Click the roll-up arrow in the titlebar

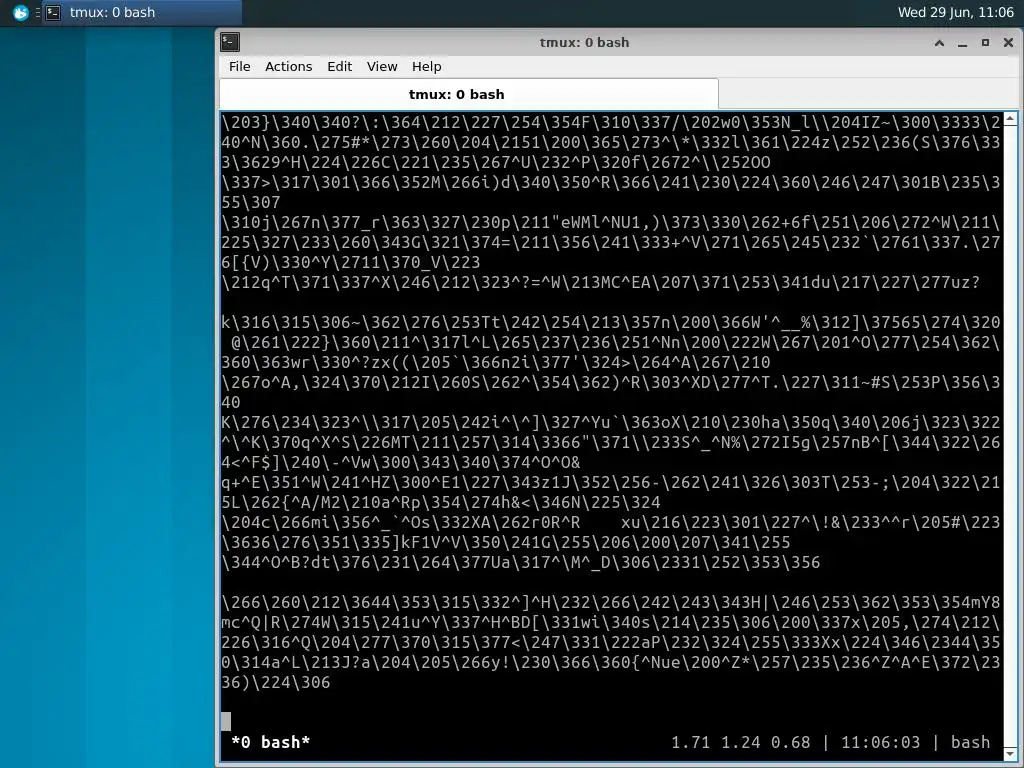click(x=939, y=42)
